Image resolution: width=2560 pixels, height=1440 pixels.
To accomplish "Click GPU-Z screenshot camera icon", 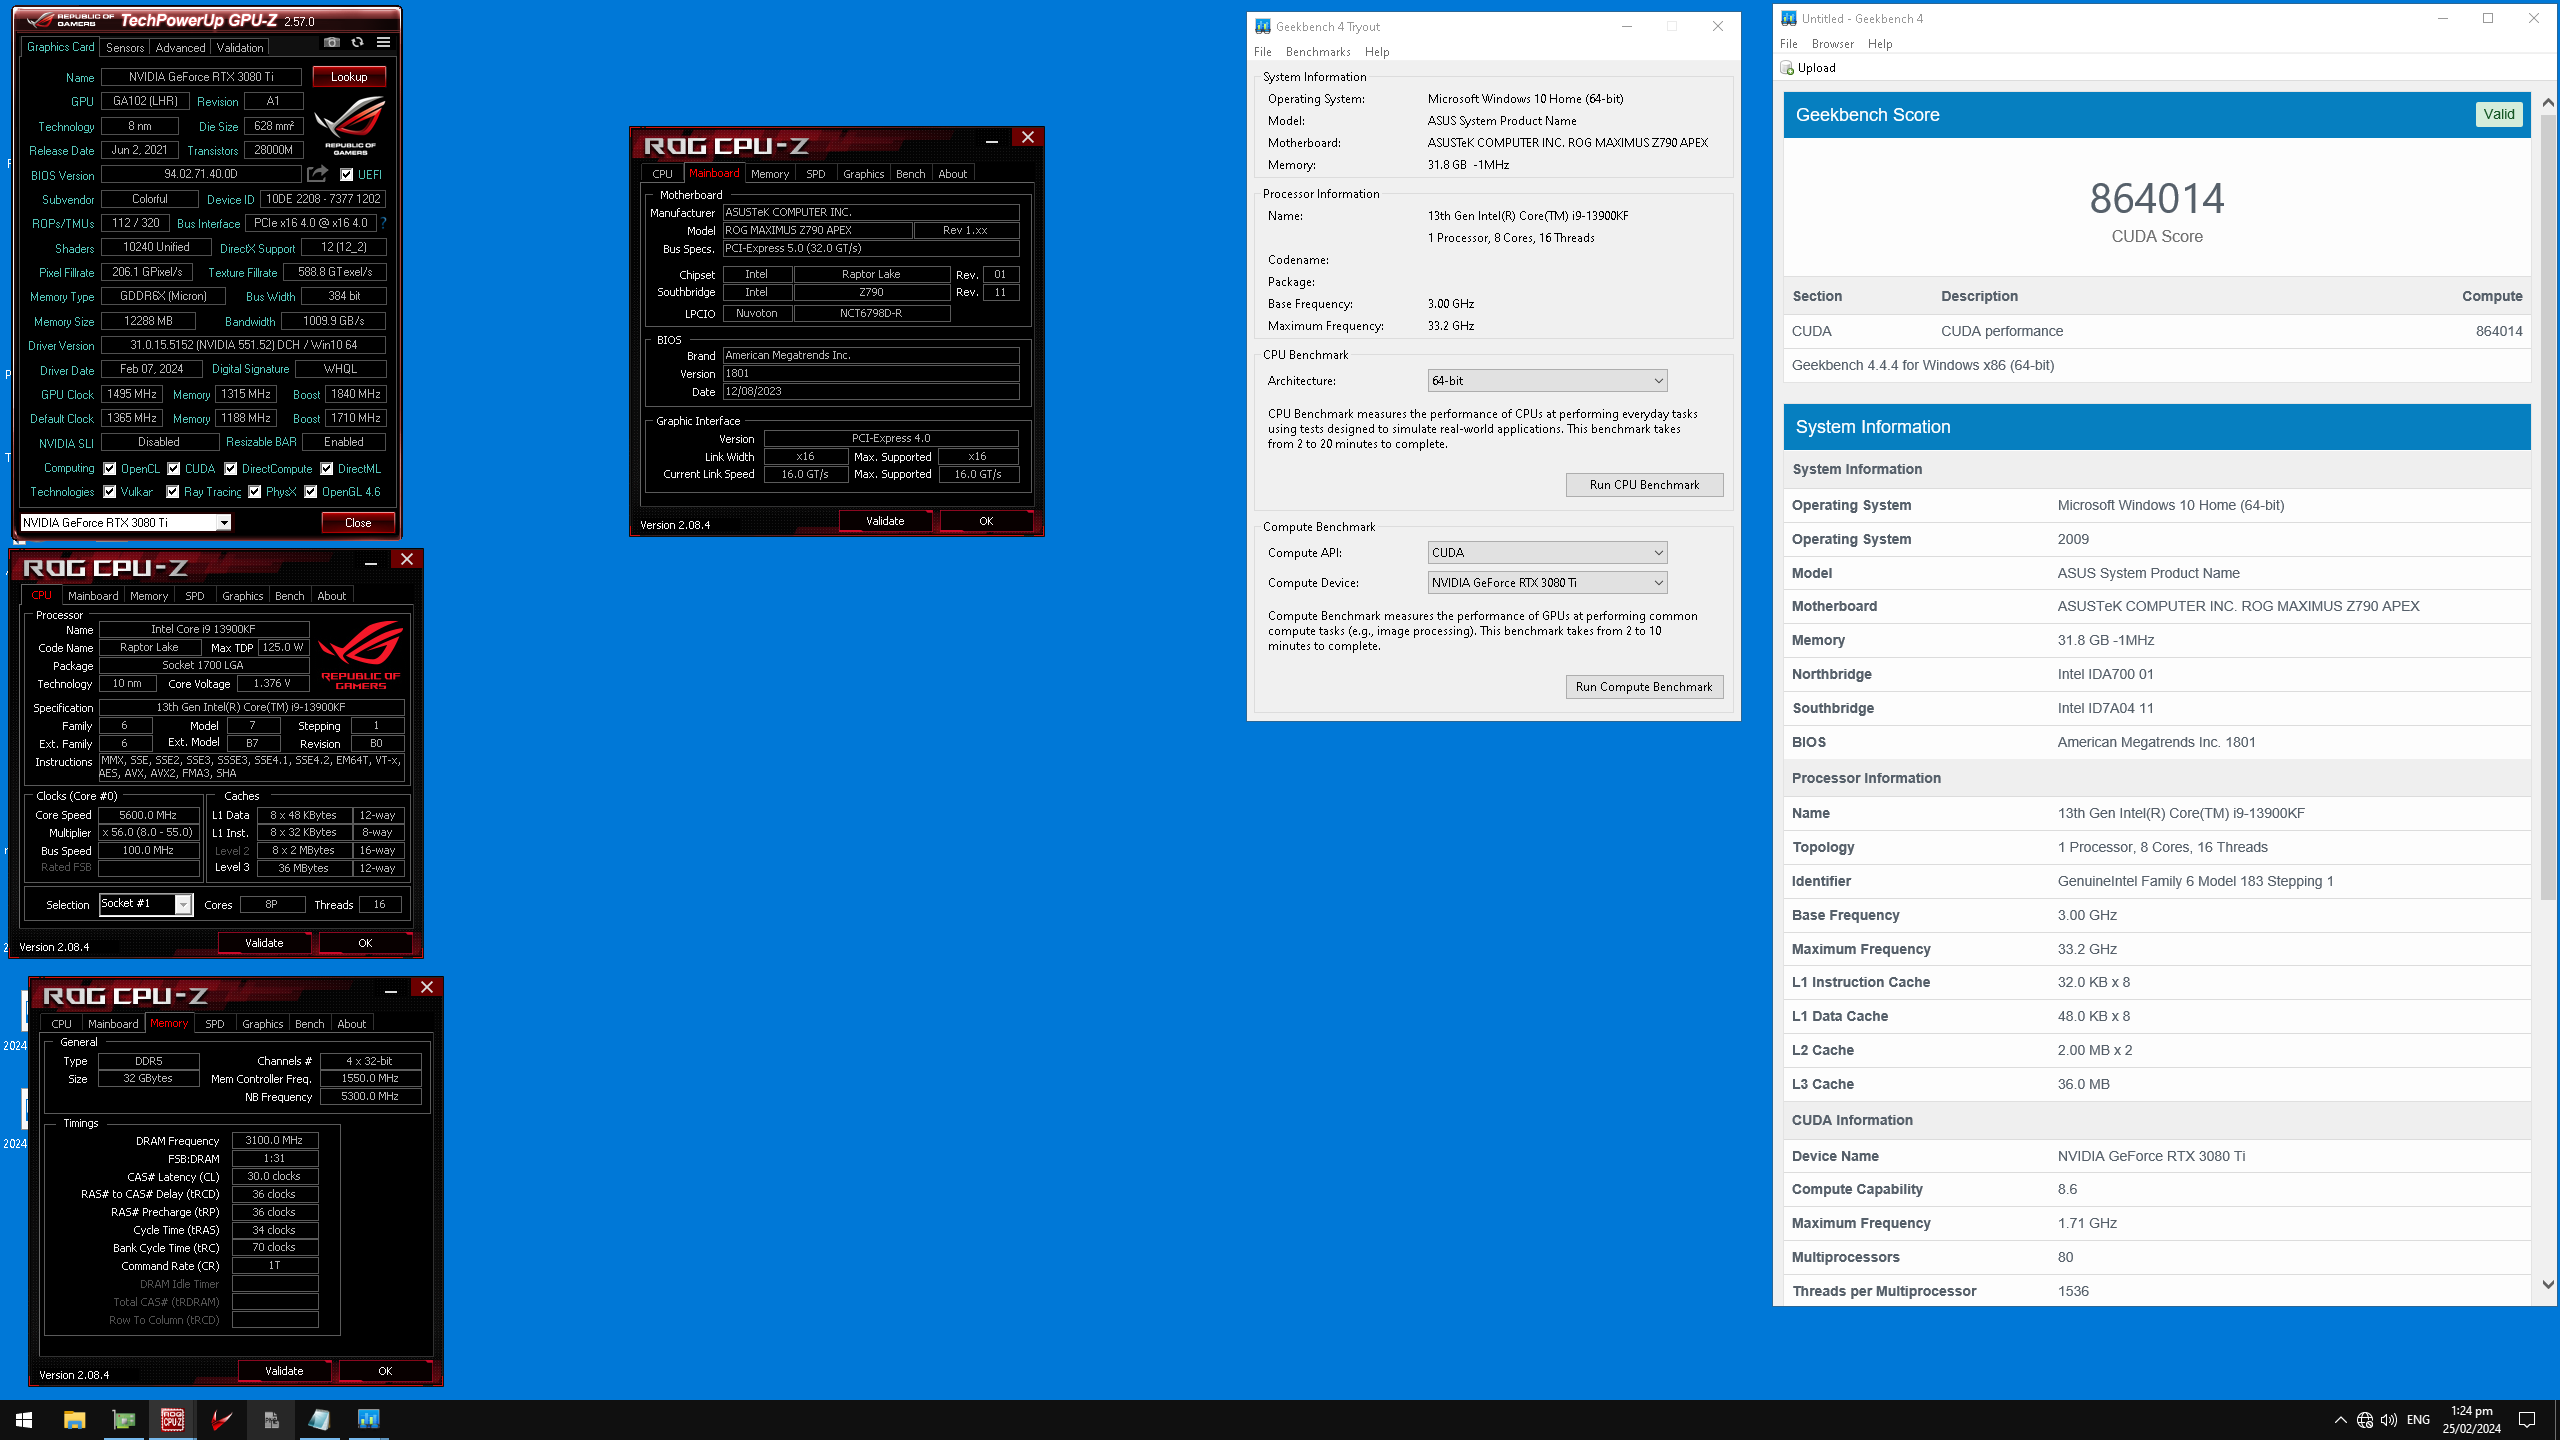I will pos(332,43).
